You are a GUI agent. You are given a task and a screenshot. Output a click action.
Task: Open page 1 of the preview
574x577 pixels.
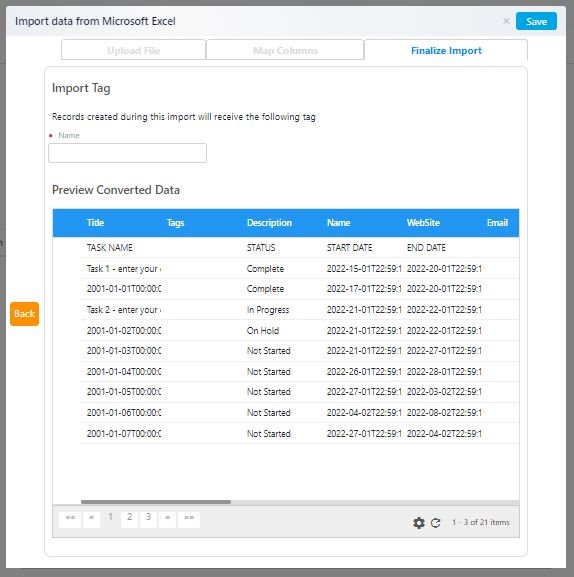tap(110, 517)
